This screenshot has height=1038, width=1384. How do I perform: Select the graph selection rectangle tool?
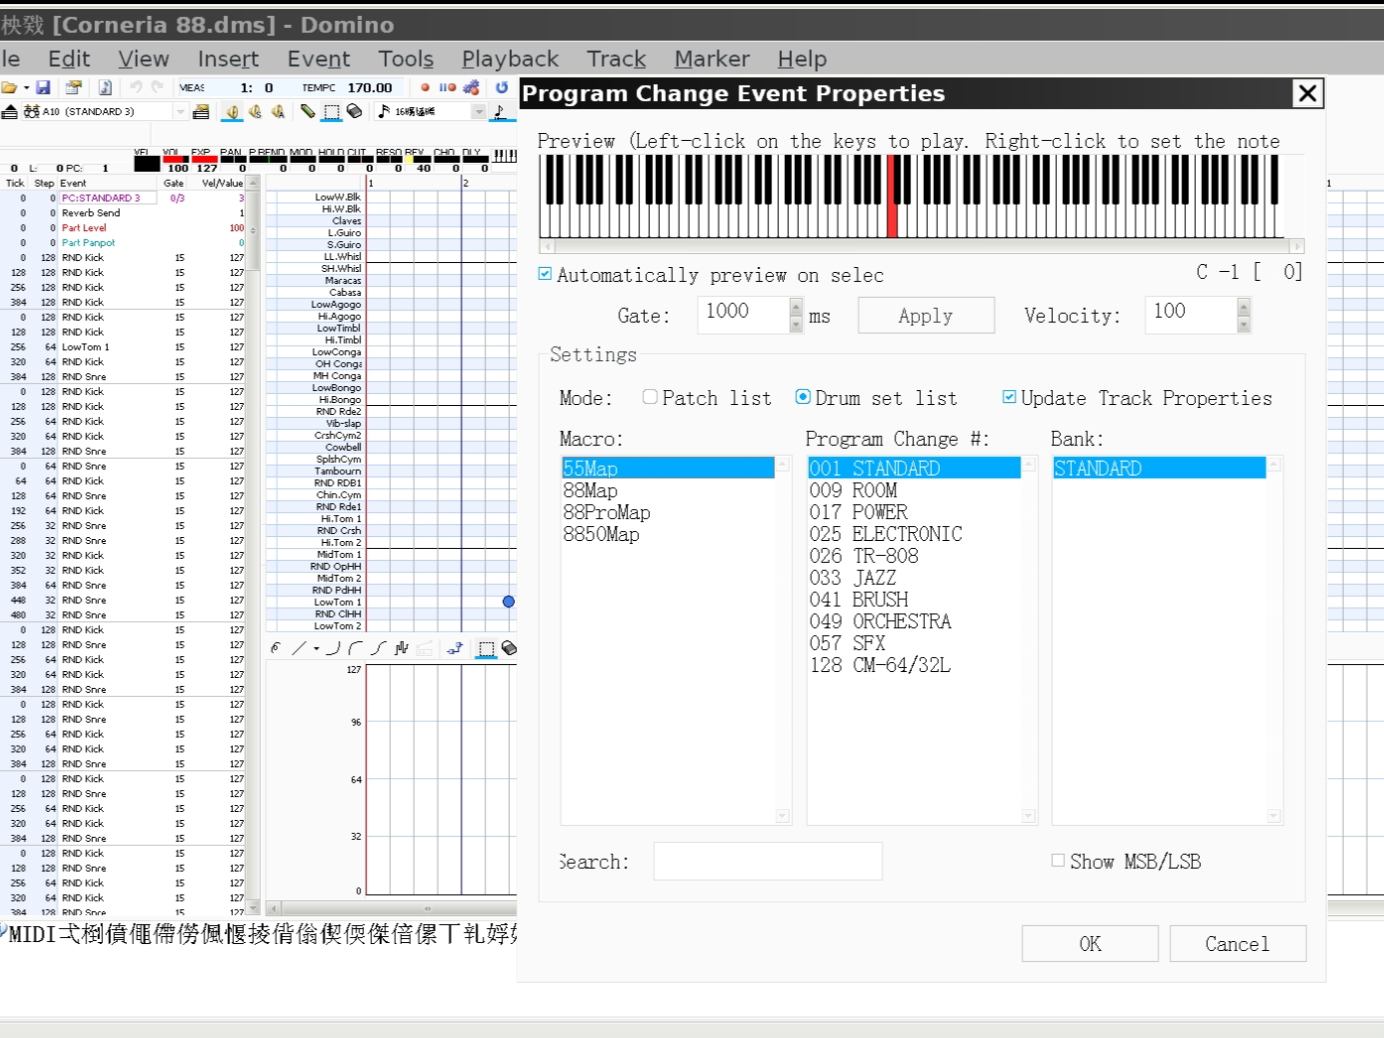pyautogui.click(x=486, y=648)
